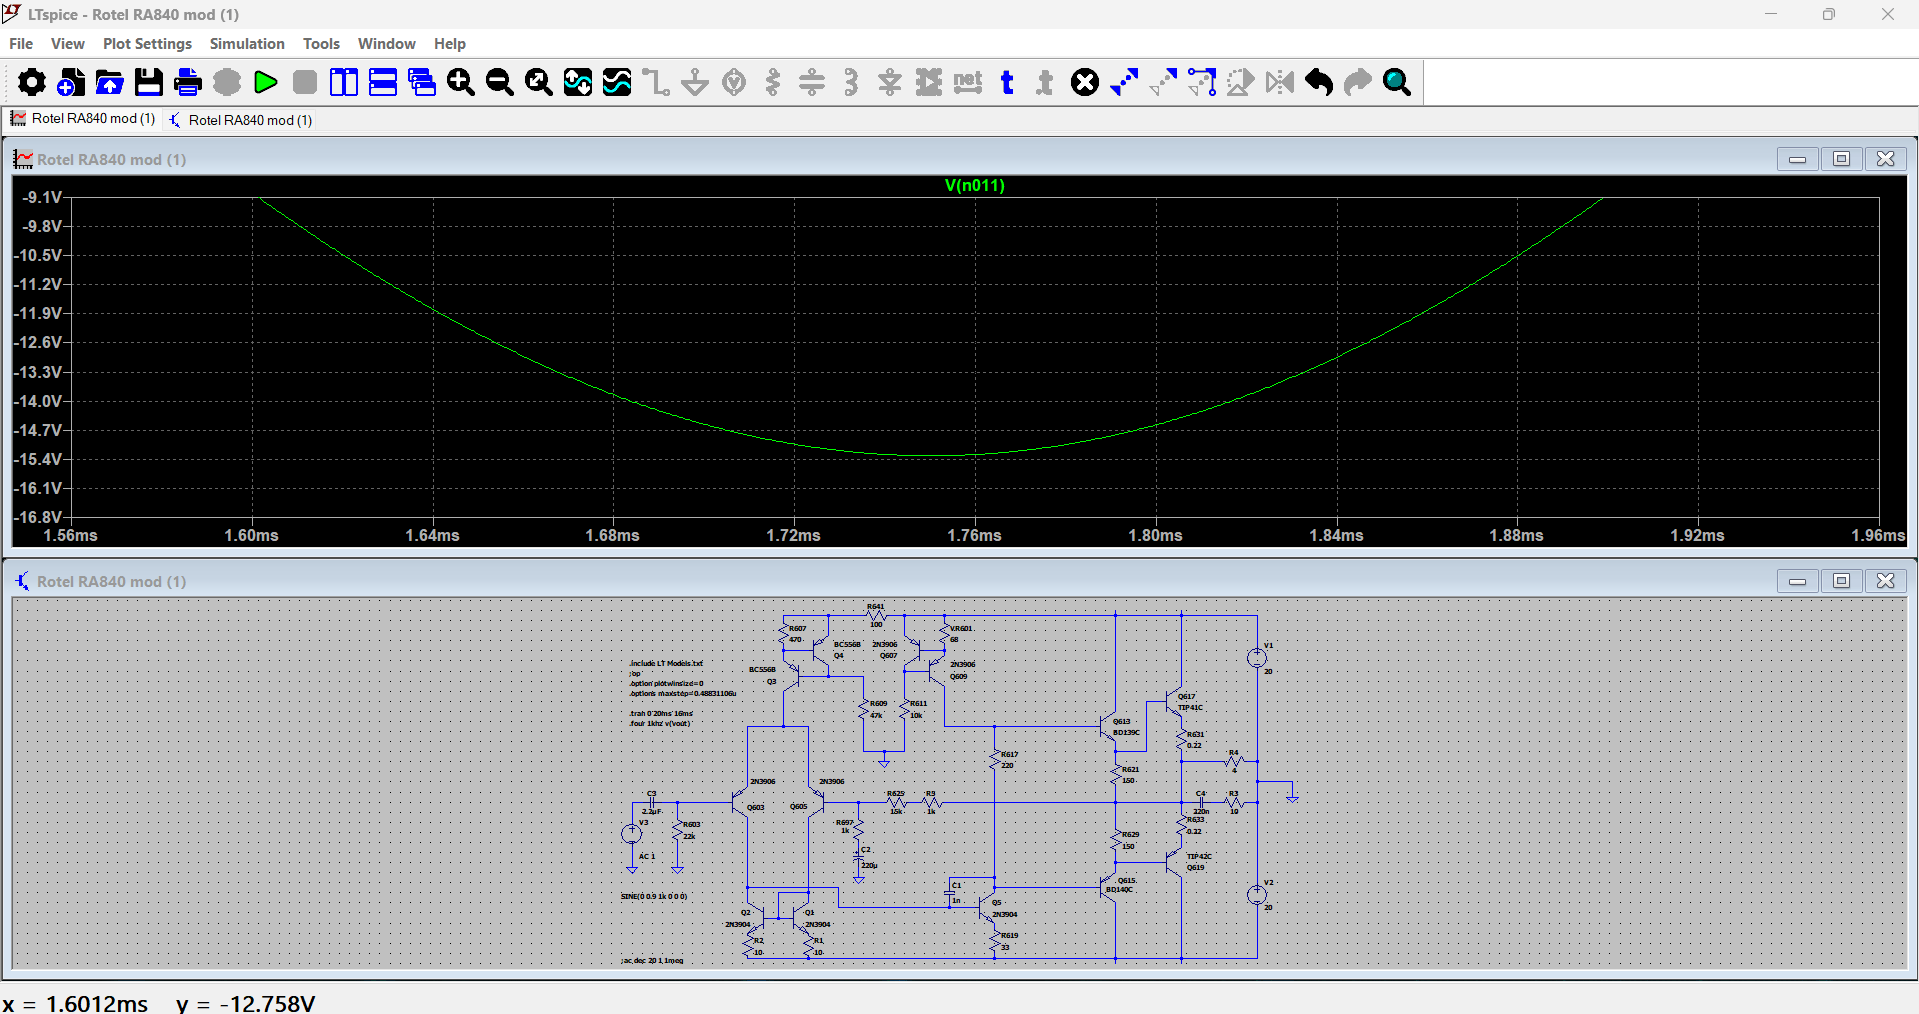Place a resistor component

coord(772,82)
